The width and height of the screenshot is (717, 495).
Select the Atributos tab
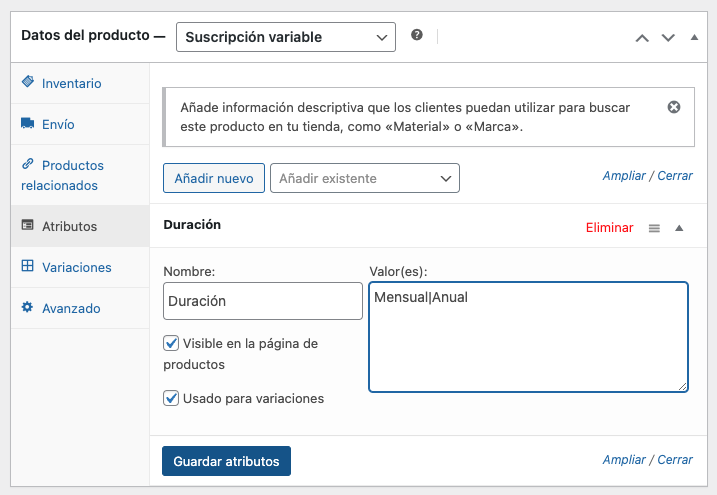(80, 226)
